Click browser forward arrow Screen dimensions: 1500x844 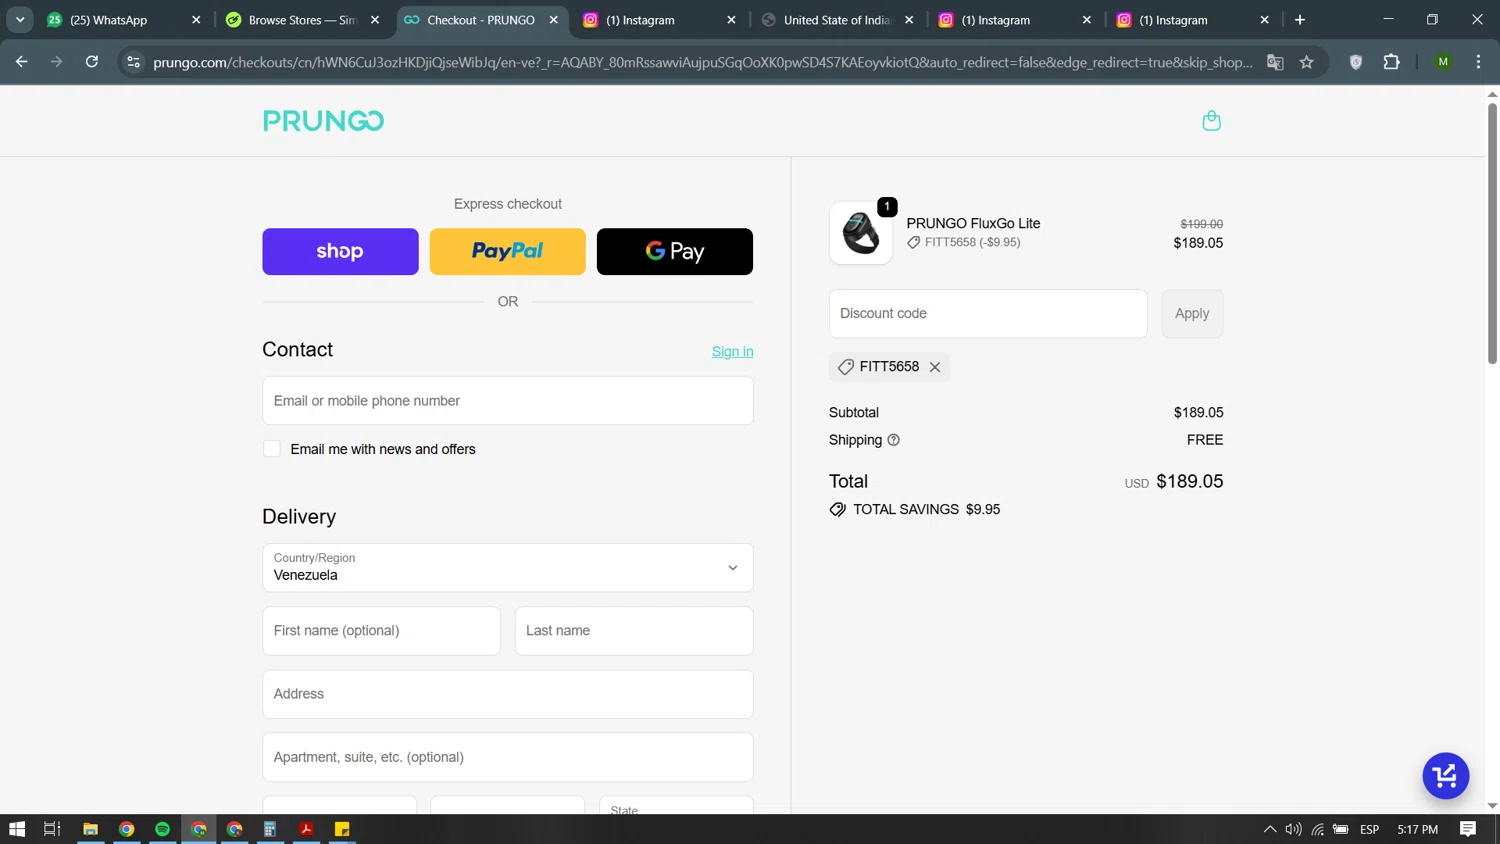coord(57,62)
